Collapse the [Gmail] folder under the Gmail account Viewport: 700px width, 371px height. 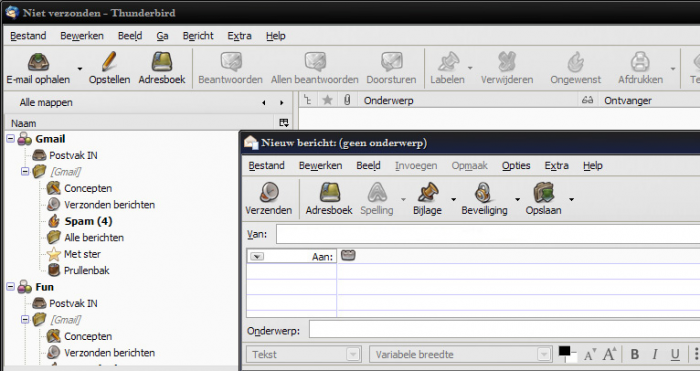[x=25, y=171]
